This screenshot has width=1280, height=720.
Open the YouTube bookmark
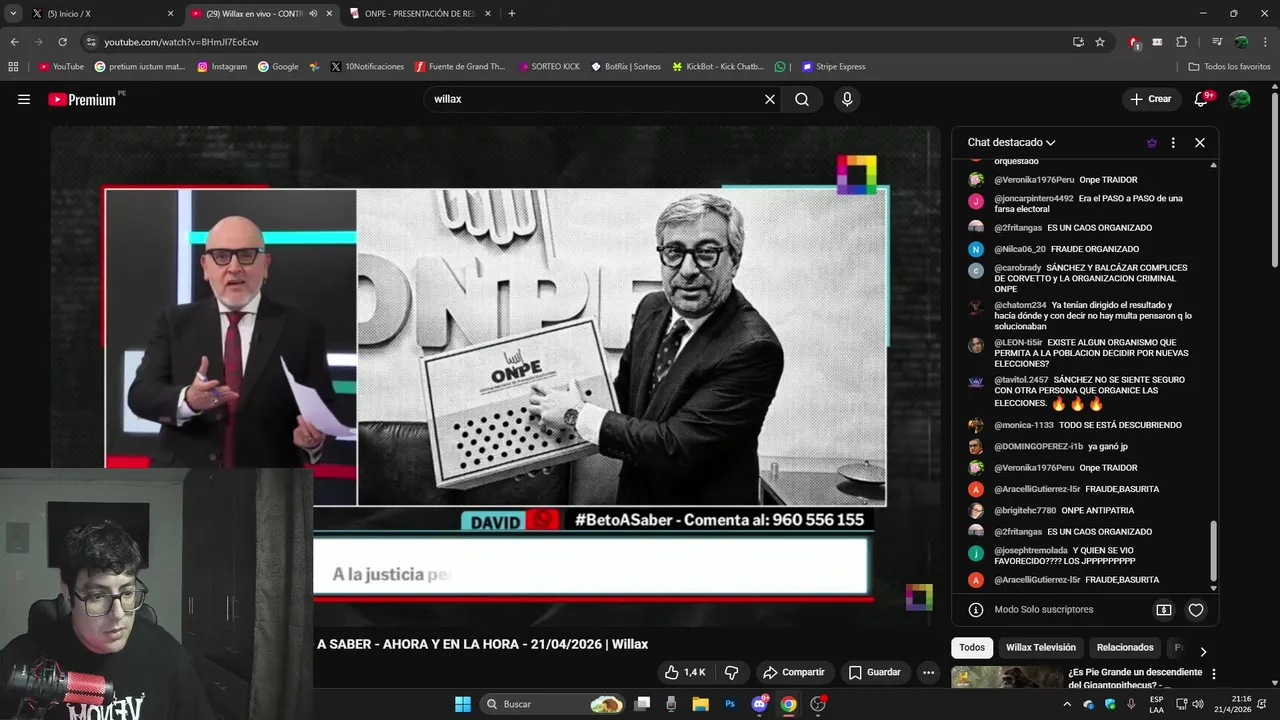coord(61,67)
